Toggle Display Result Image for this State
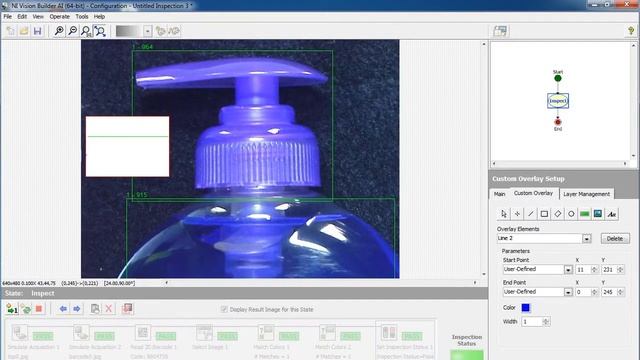 pos(224,309)
